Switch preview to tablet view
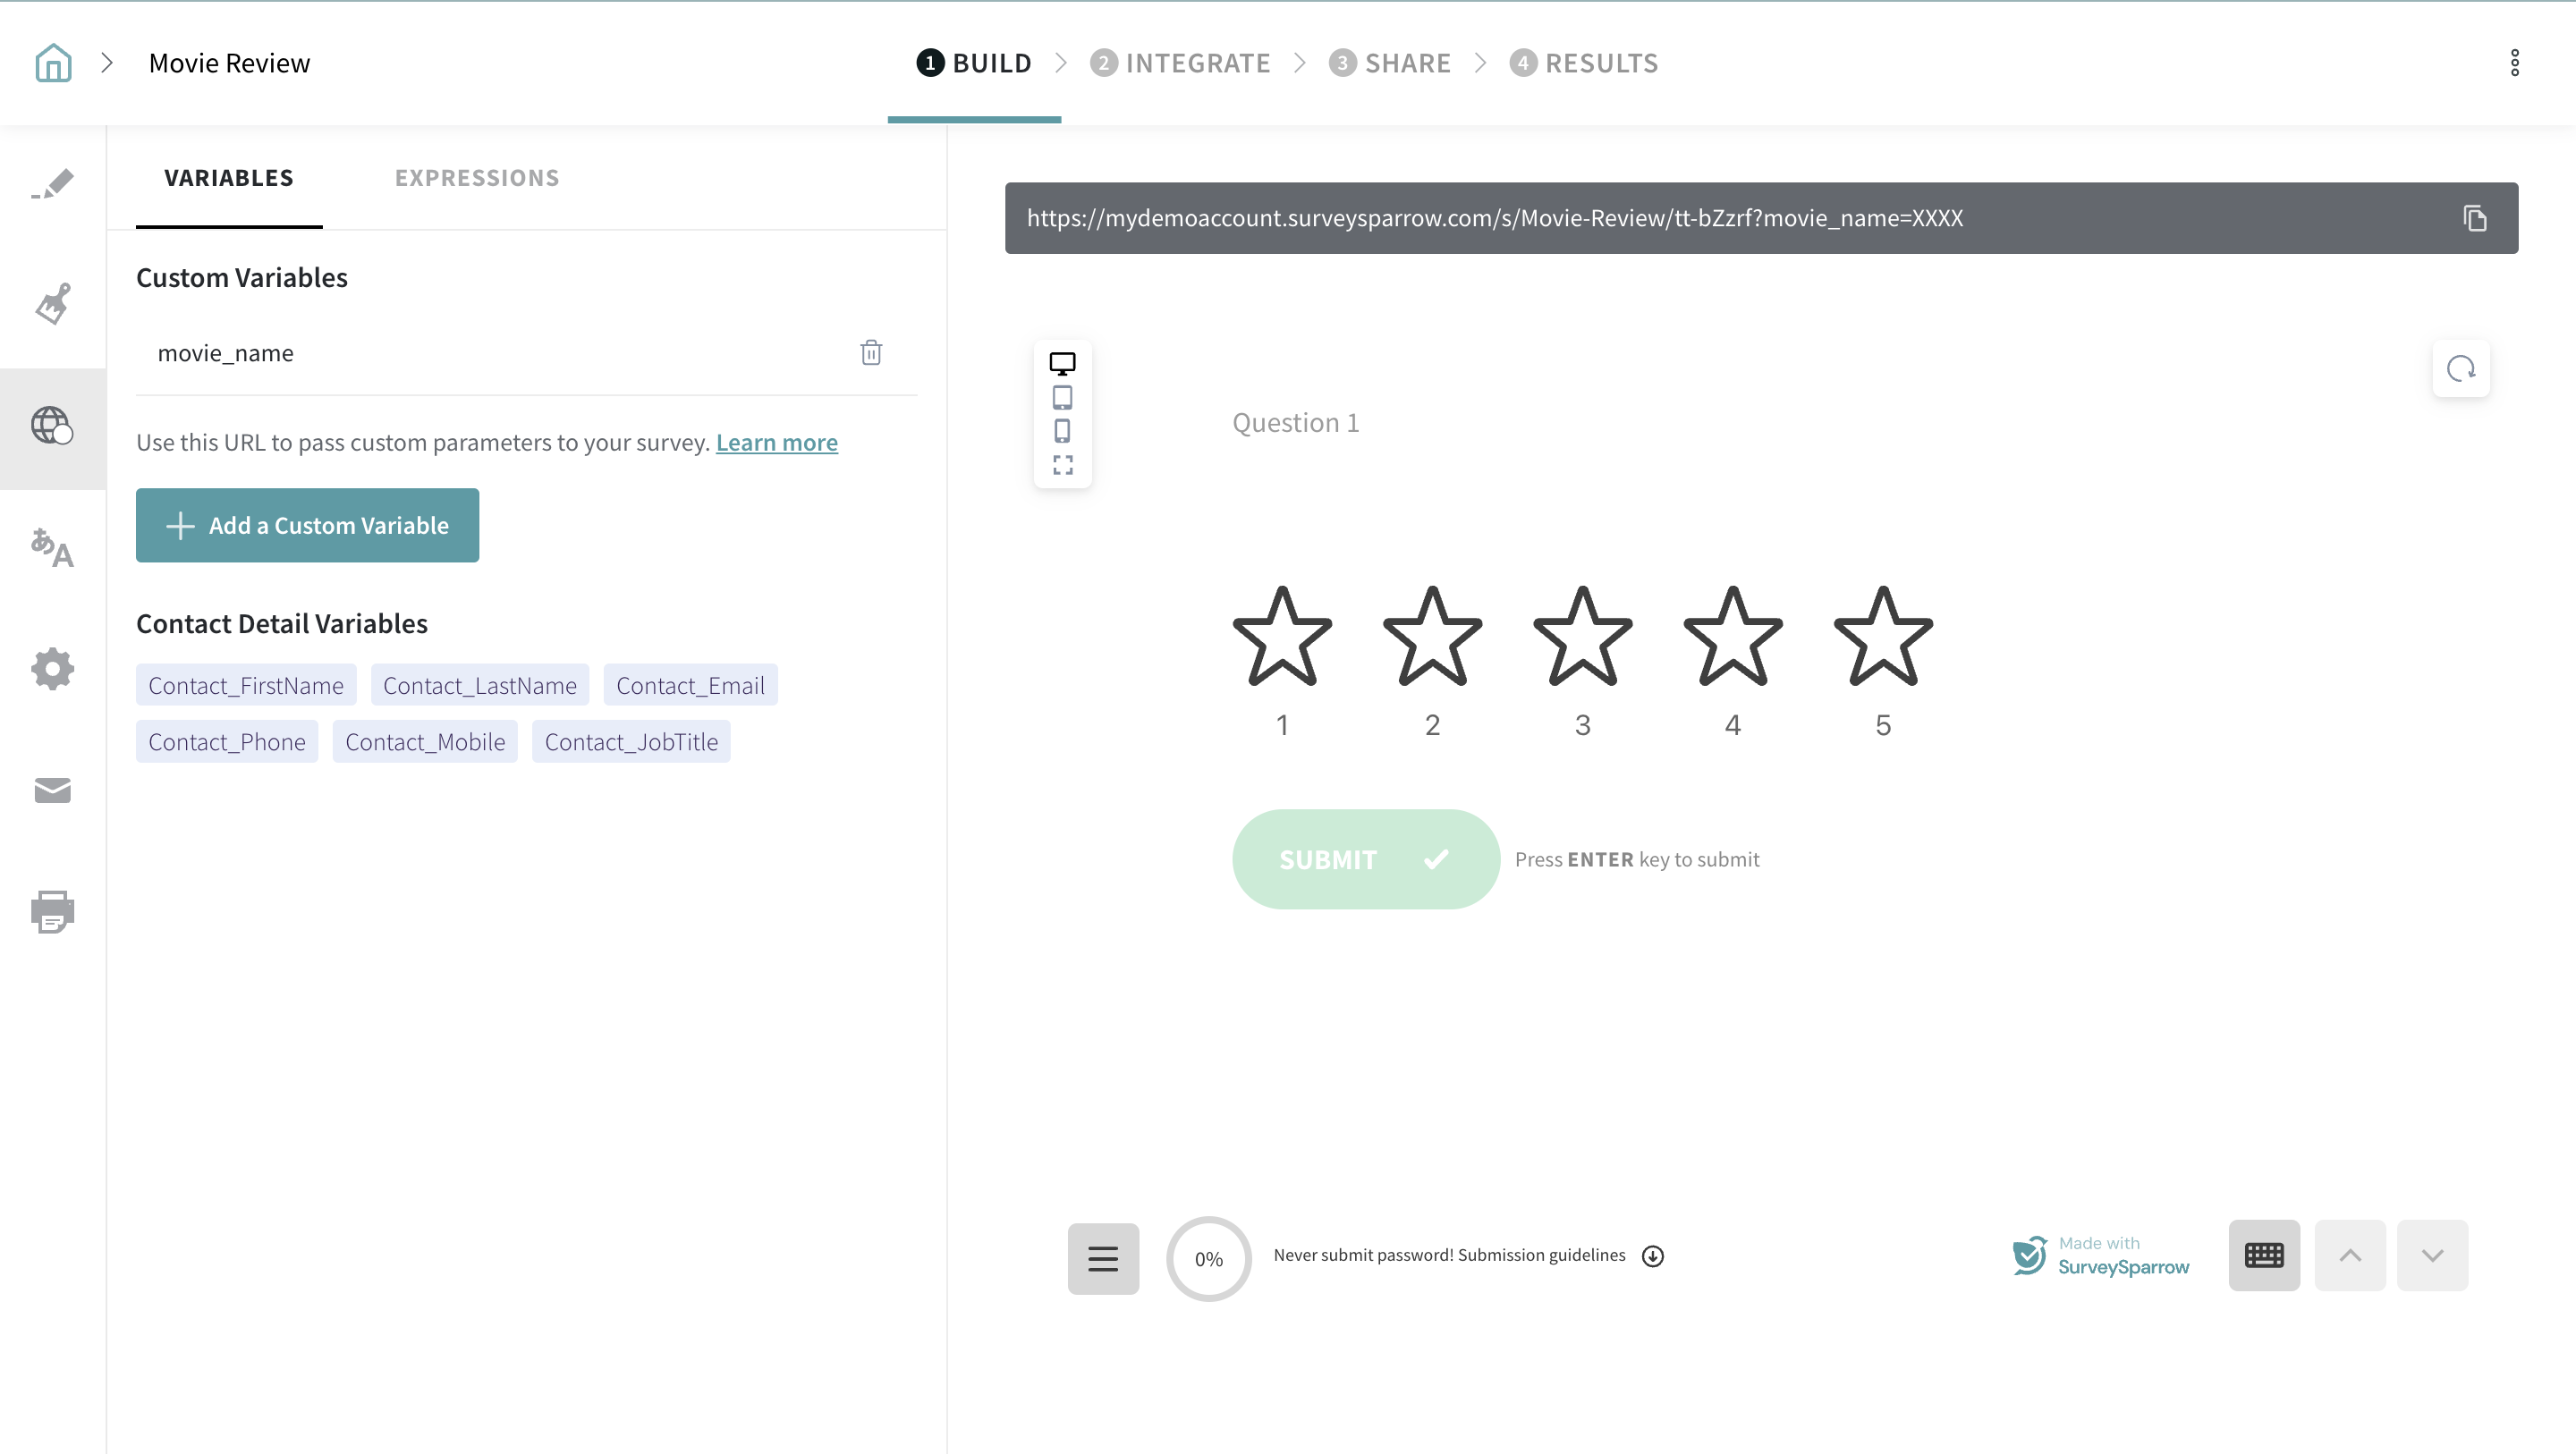2576x1454 pixels. coord(1062,398)
